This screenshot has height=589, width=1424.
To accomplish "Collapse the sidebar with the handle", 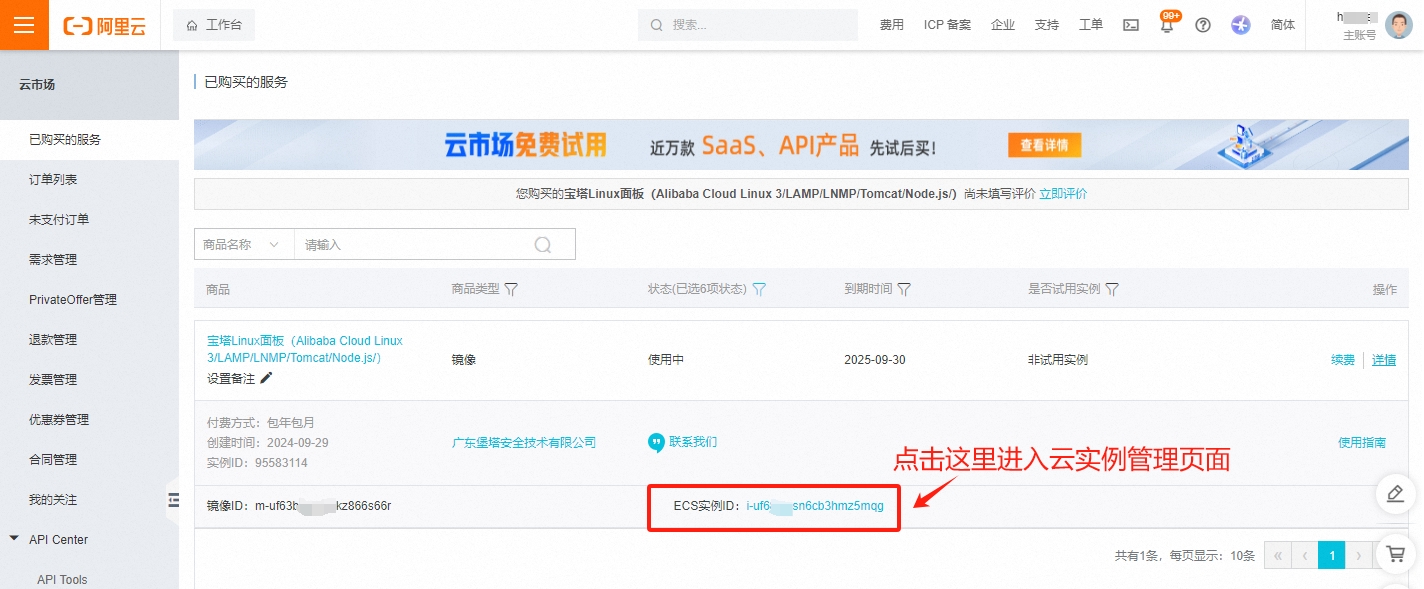I will point(173,500).
